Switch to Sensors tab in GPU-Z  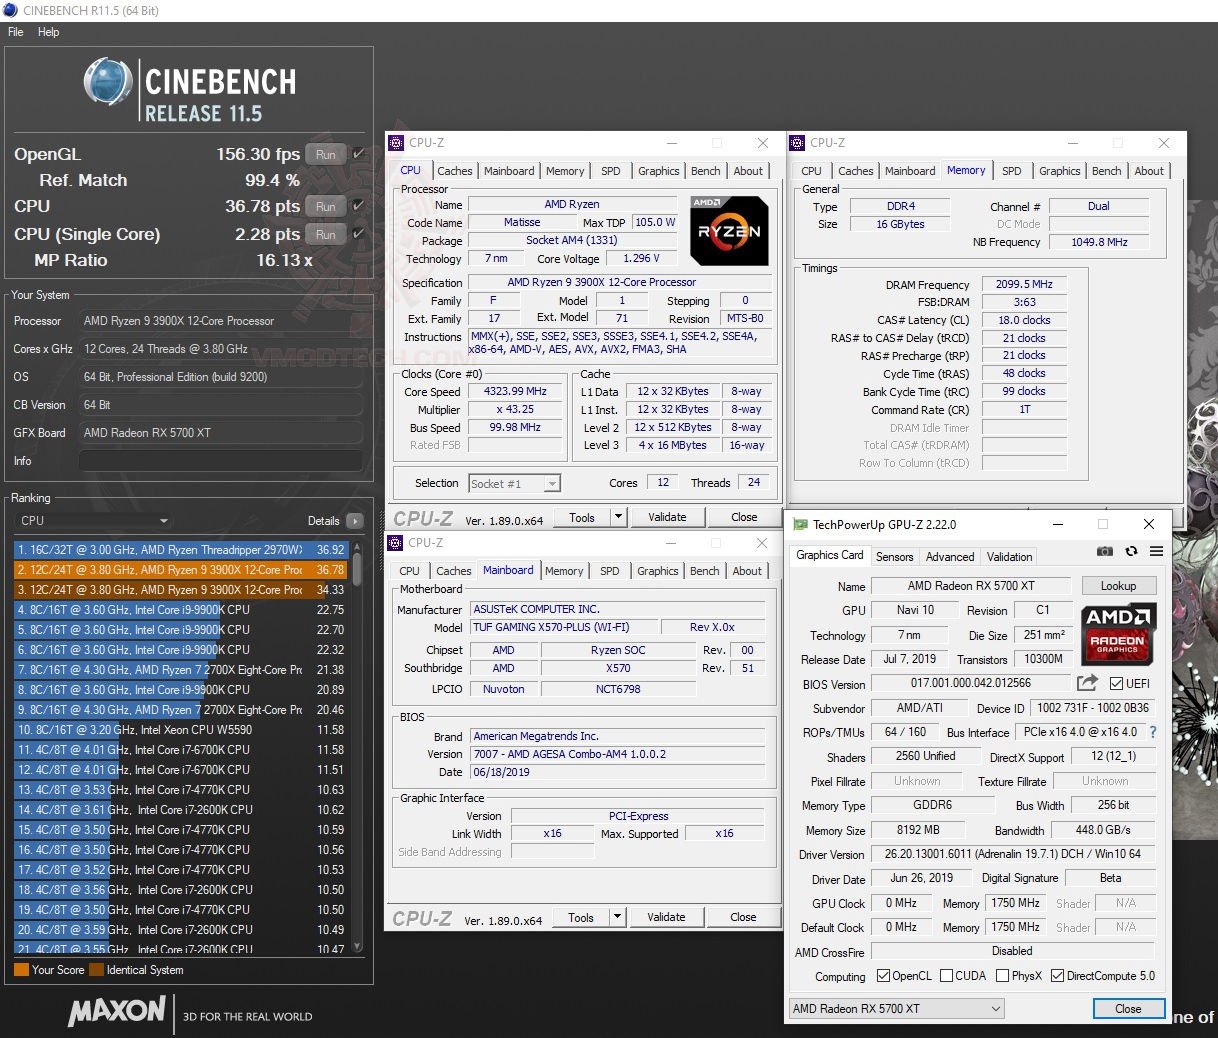tap(894, 557)
